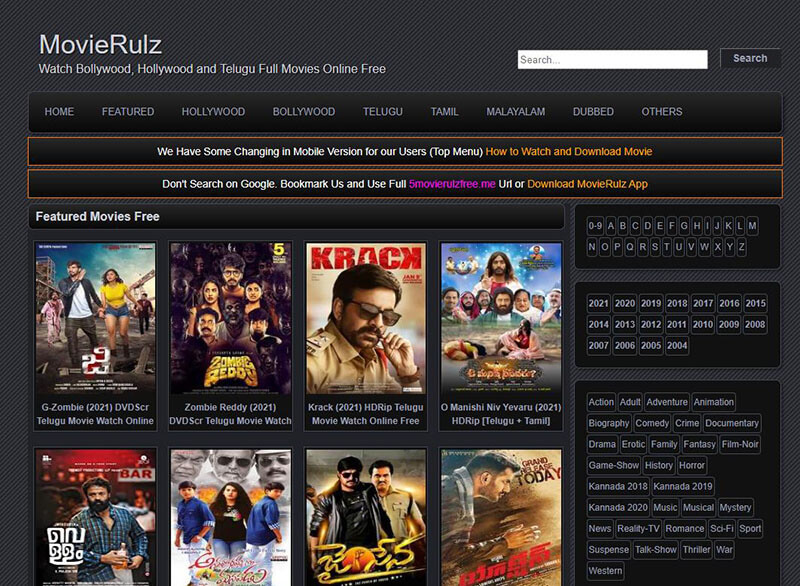Go to the HOLLYWOOD section
The width and height of the screenshot is (800, 586).
tap(213, 112)
